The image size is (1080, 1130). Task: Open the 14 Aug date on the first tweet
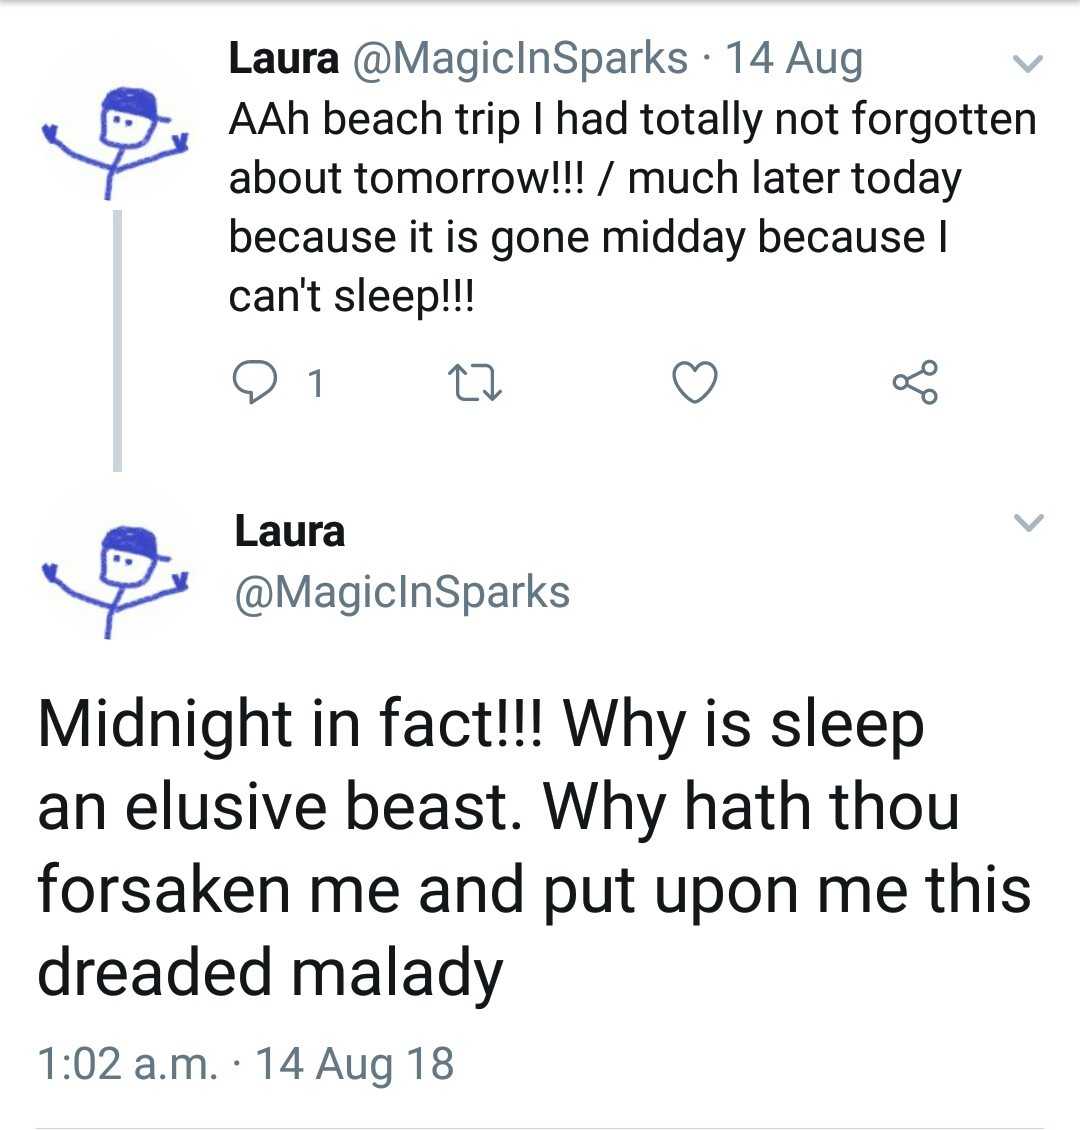coord(793,59)
